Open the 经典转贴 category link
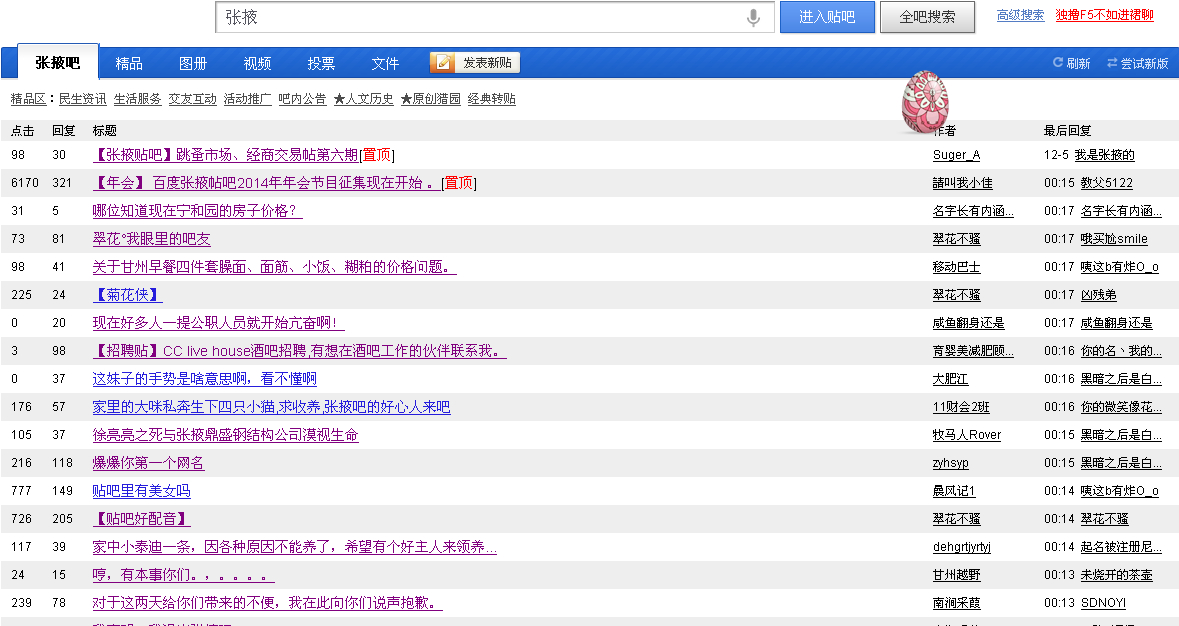The height and width of the screenshot is (626, 1179). [492, 99]
